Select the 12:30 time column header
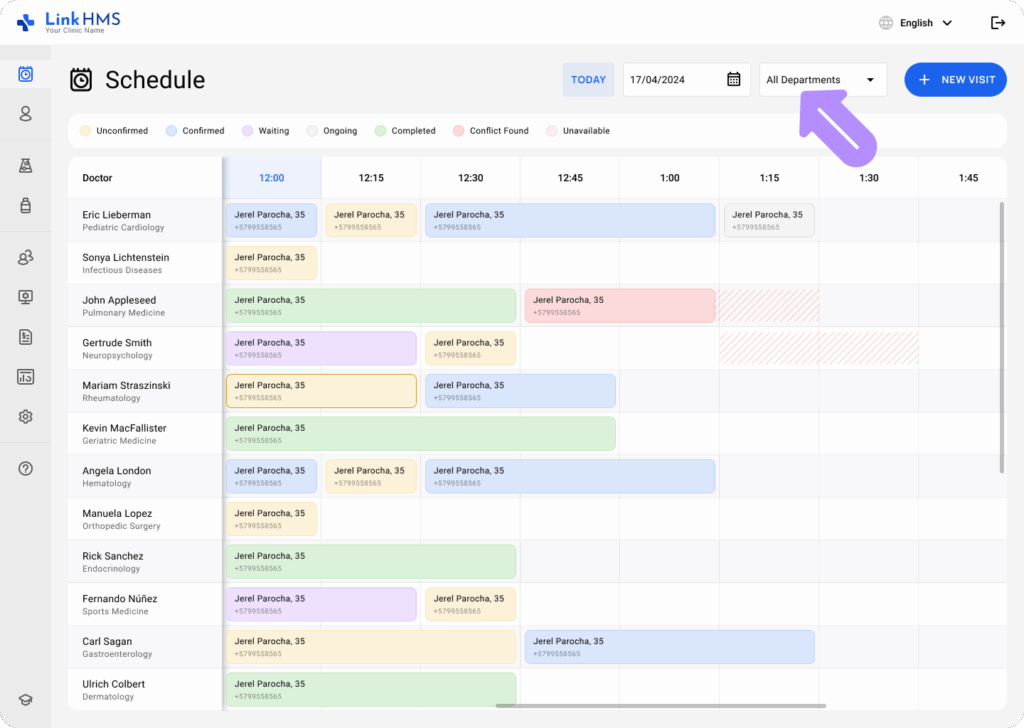Viewport: 1024px width, 728px height. pyautogui.click(x=470, y=178)
